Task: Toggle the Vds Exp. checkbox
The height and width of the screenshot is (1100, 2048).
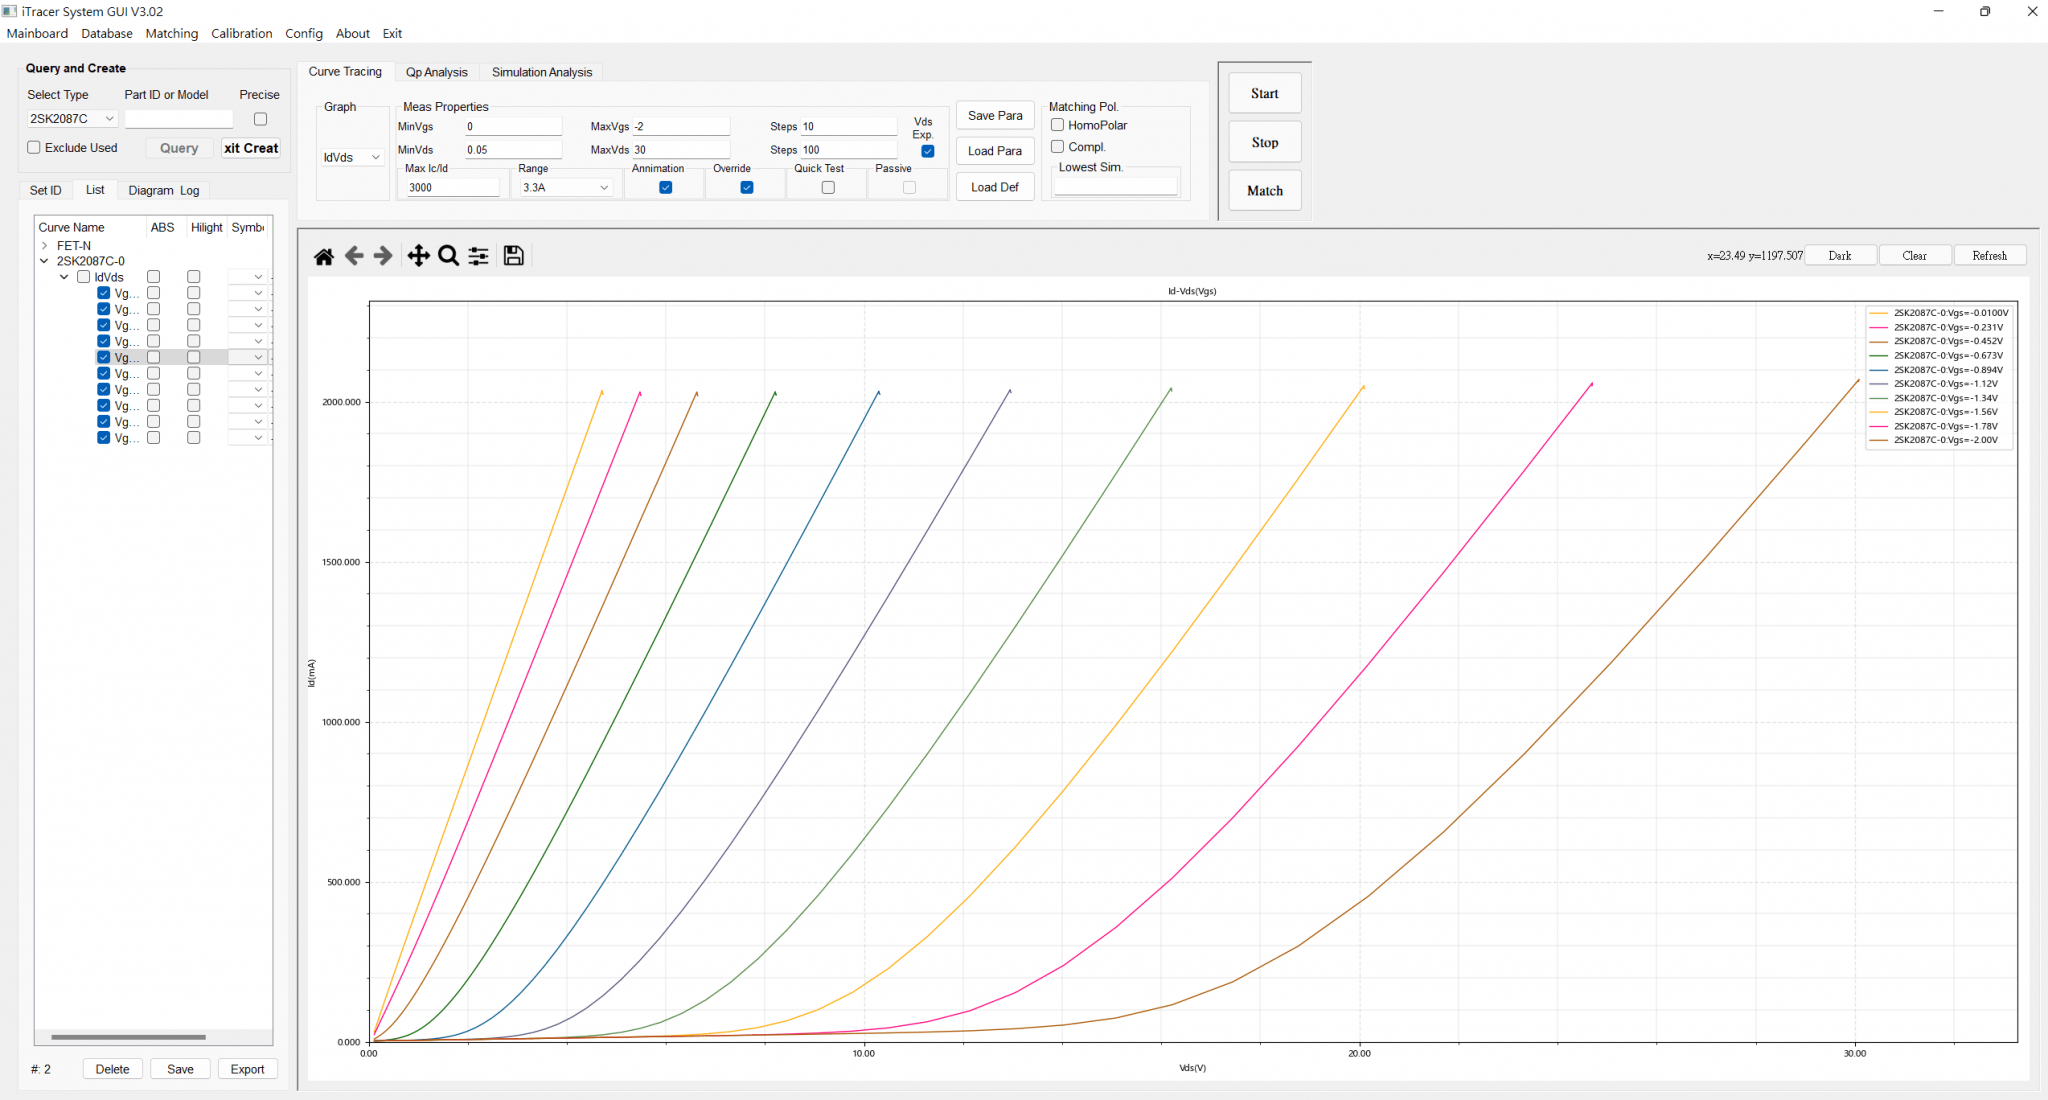Action: (928, 151)
